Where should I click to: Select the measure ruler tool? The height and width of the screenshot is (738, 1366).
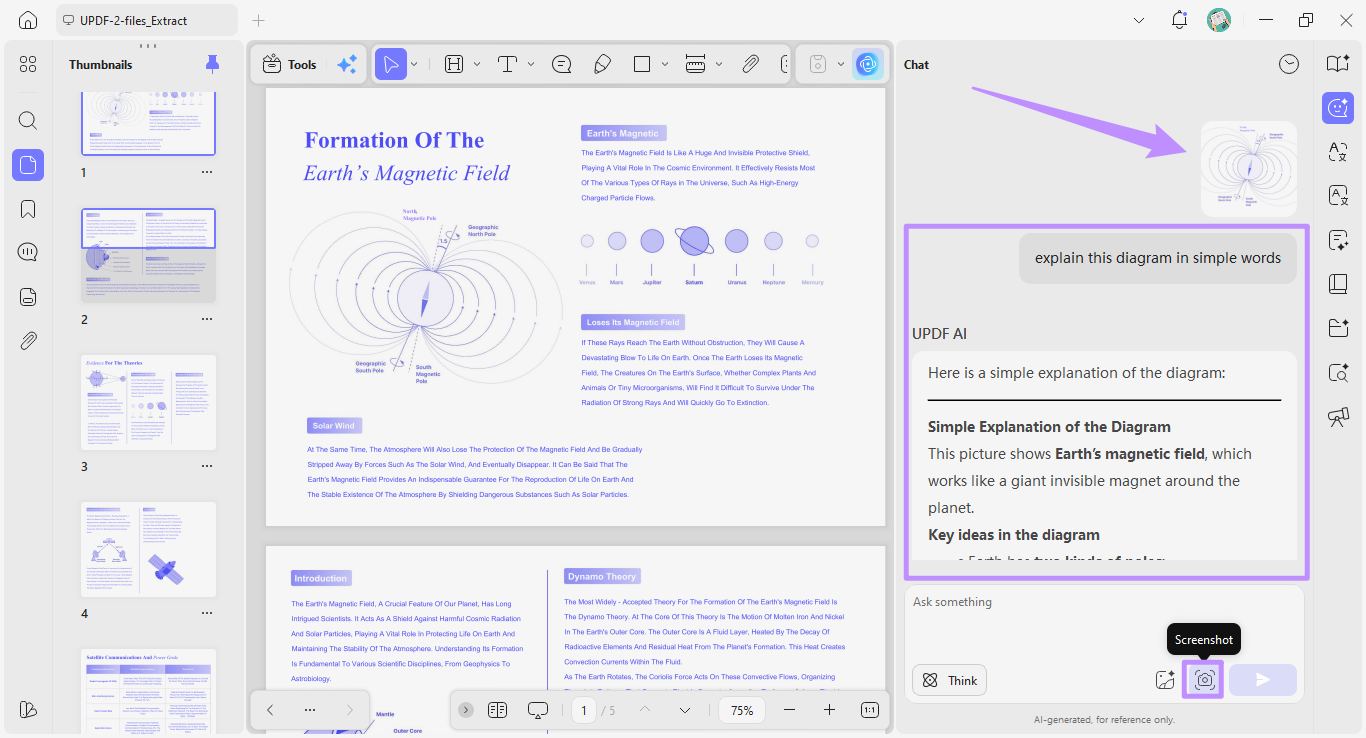(696, 64)
